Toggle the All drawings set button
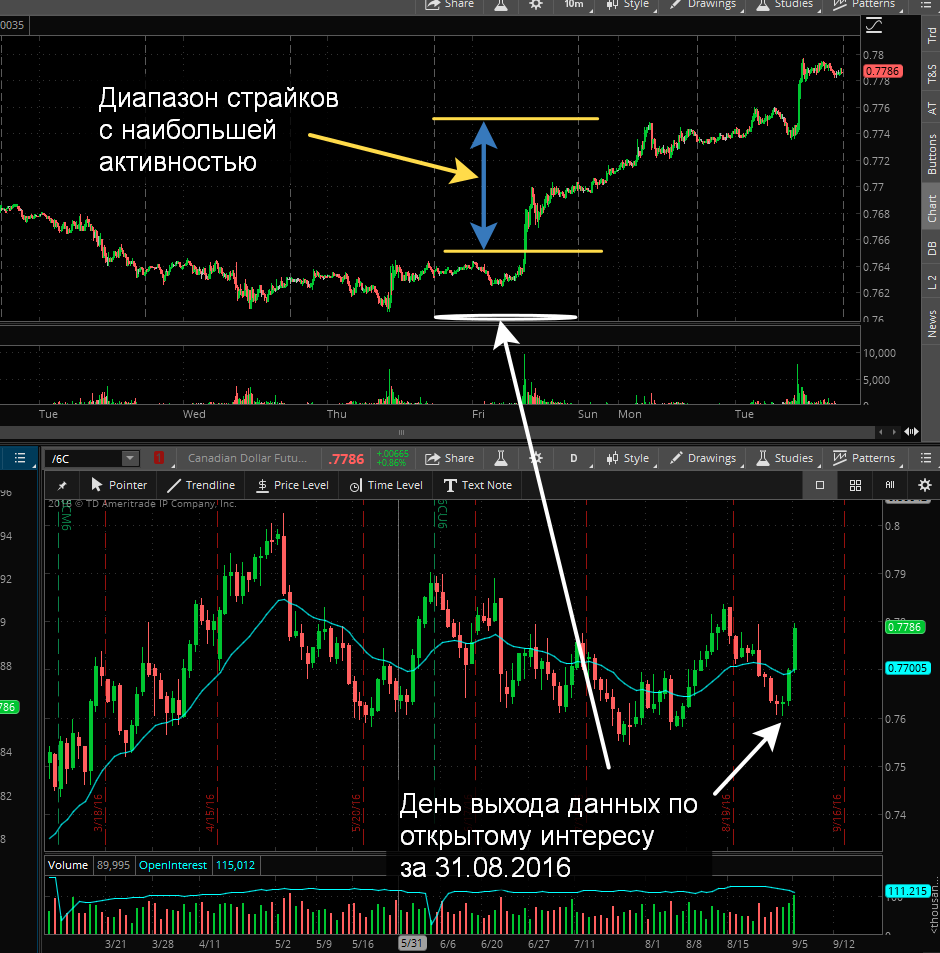940x953 pixels. [890, 485]
